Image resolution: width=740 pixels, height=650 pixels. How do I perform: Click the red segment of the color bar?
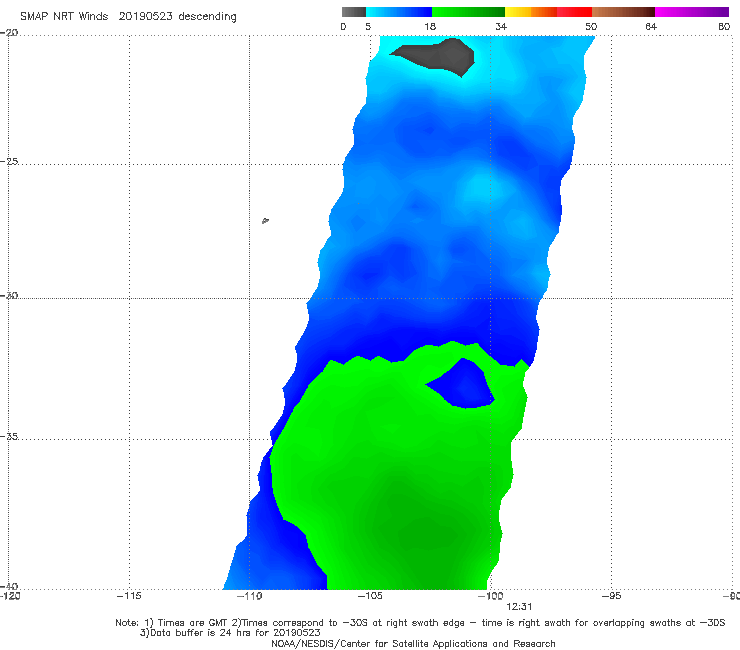click(574, 12)
